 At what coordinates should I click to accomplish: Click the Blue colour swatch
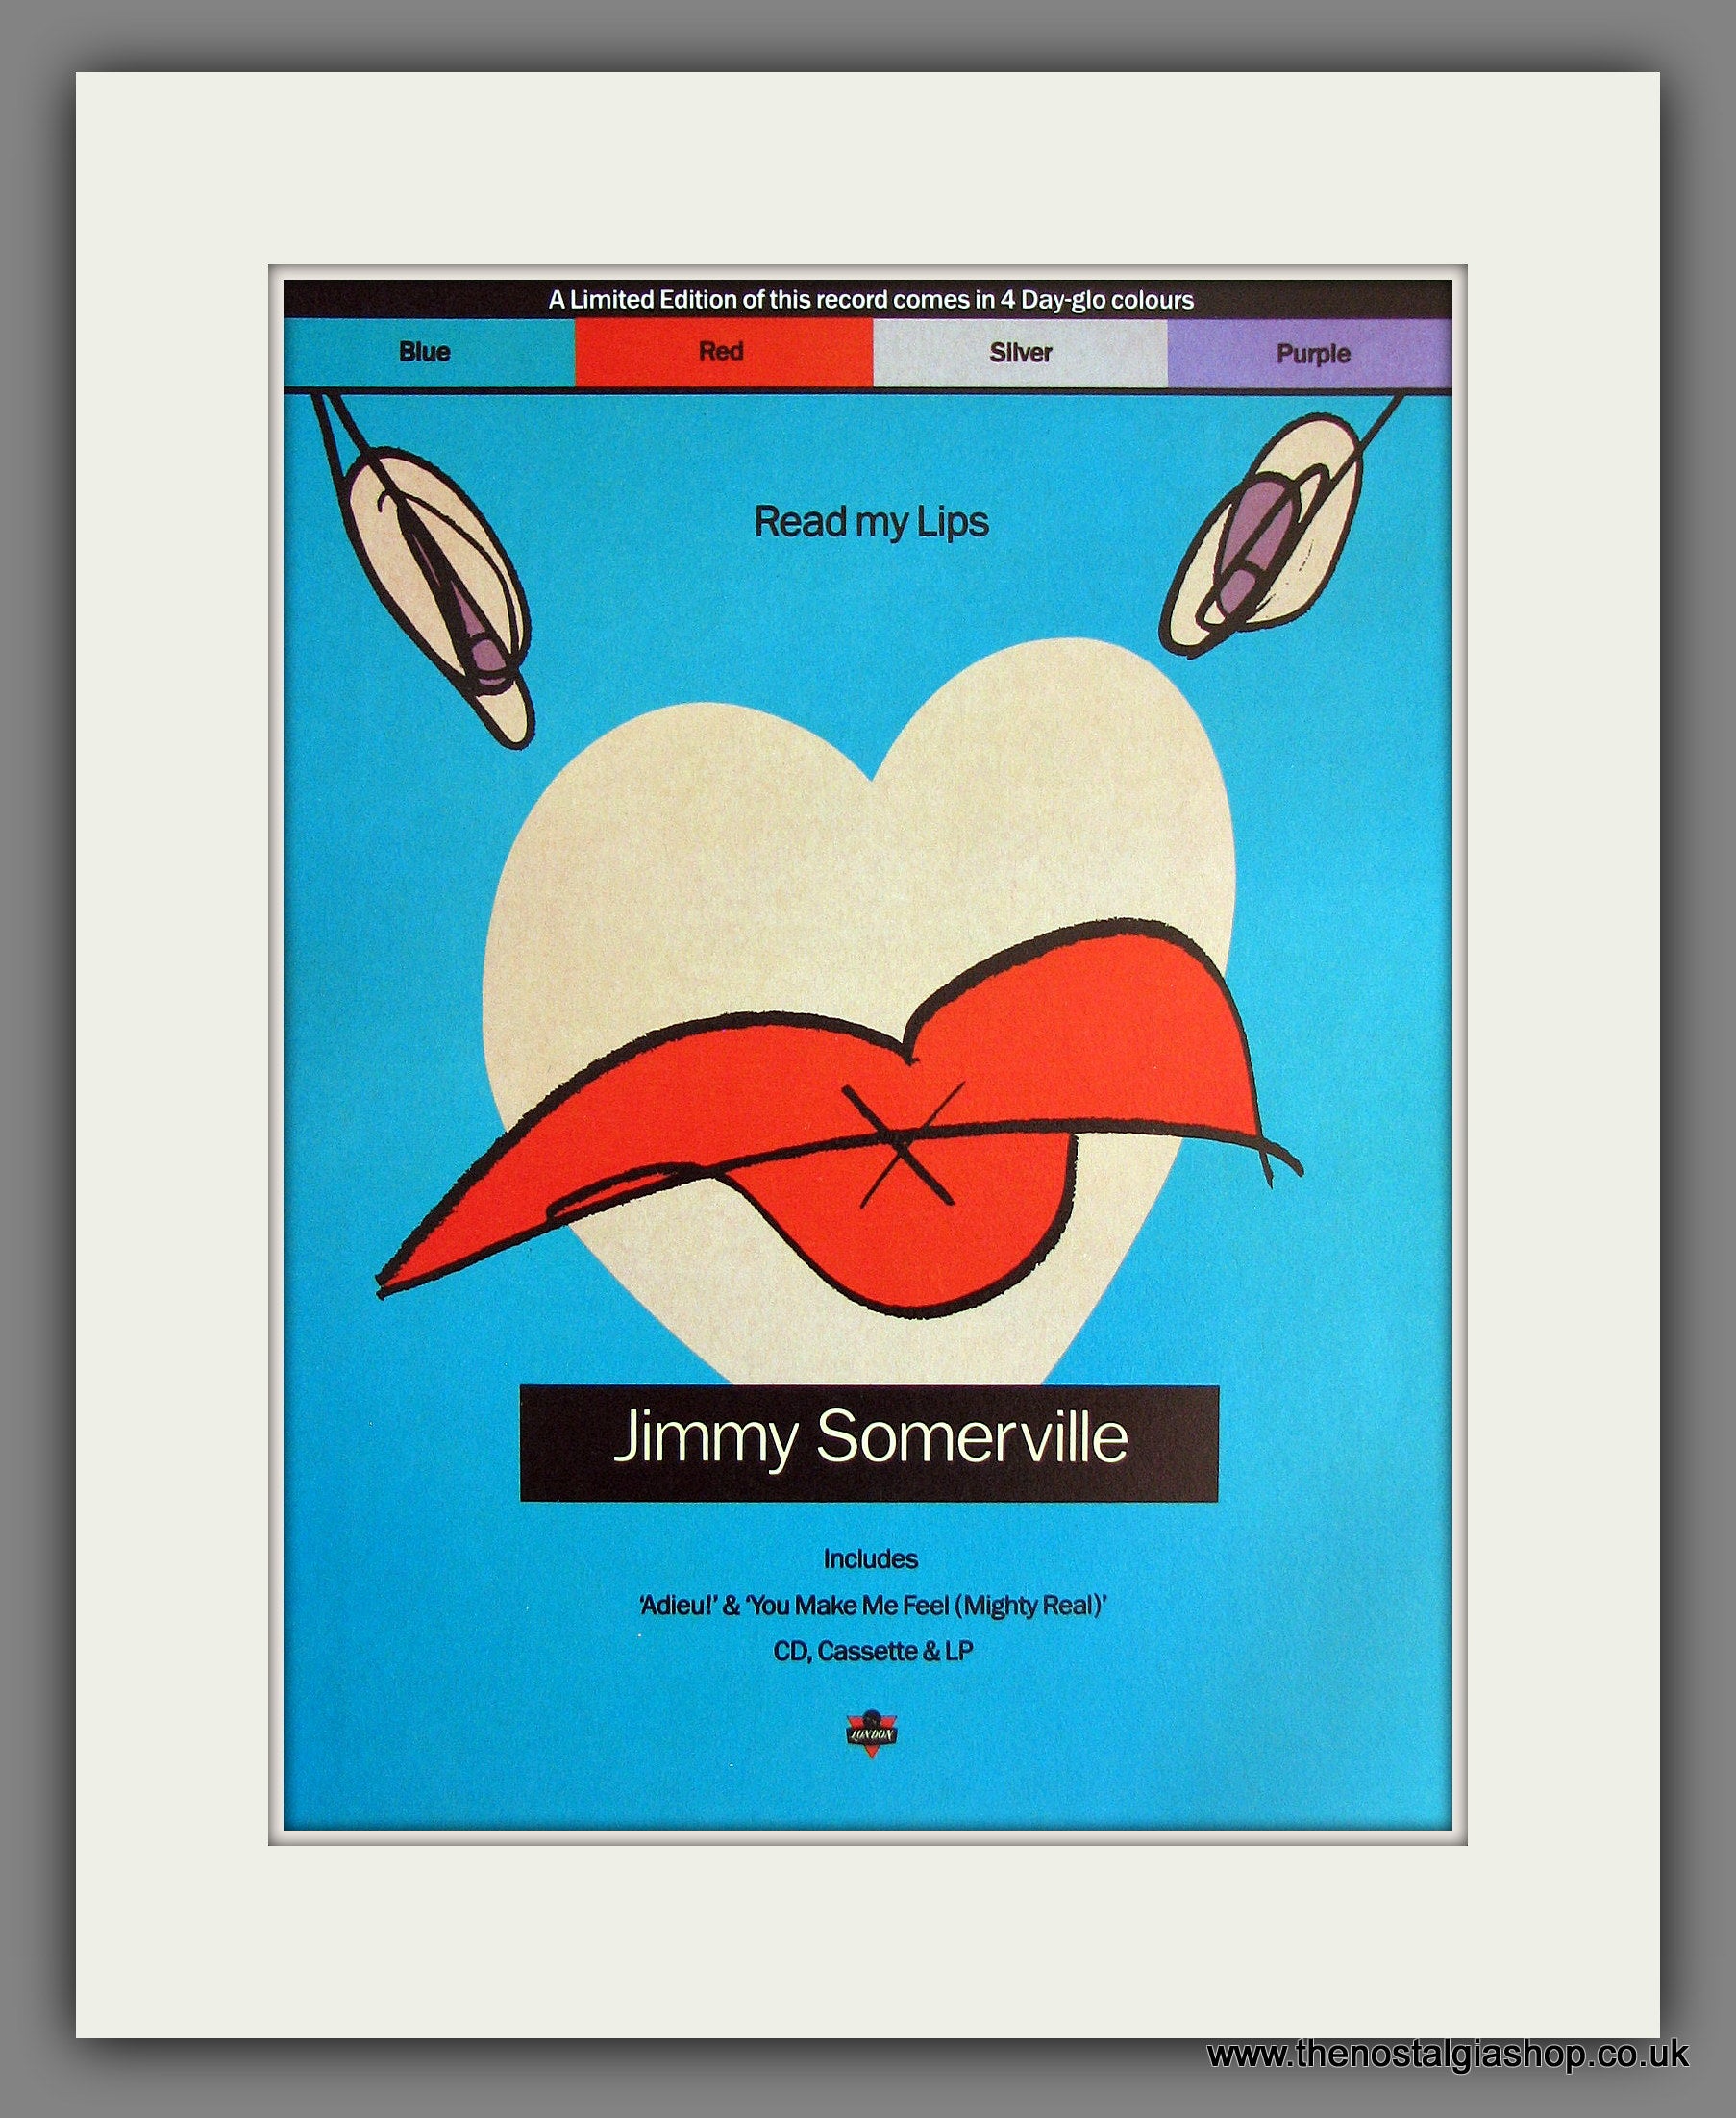click(x=427, y=352)
